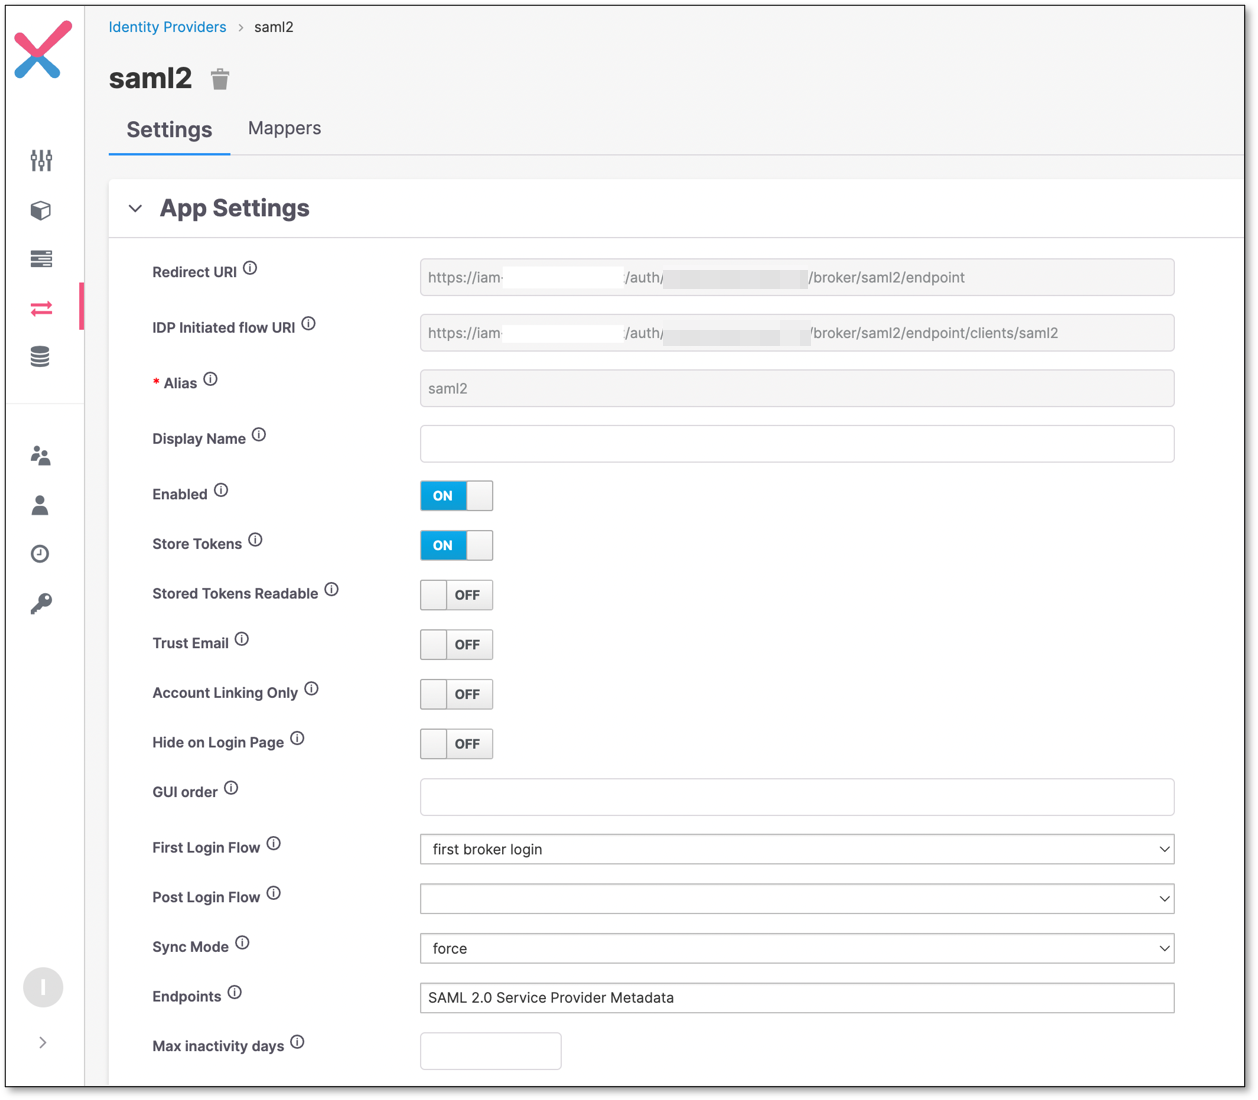Image resolution: width=1258 pixels, height=1100 pixels.
Task: Click the Display Name input field
Action: [x=797, y=444]
